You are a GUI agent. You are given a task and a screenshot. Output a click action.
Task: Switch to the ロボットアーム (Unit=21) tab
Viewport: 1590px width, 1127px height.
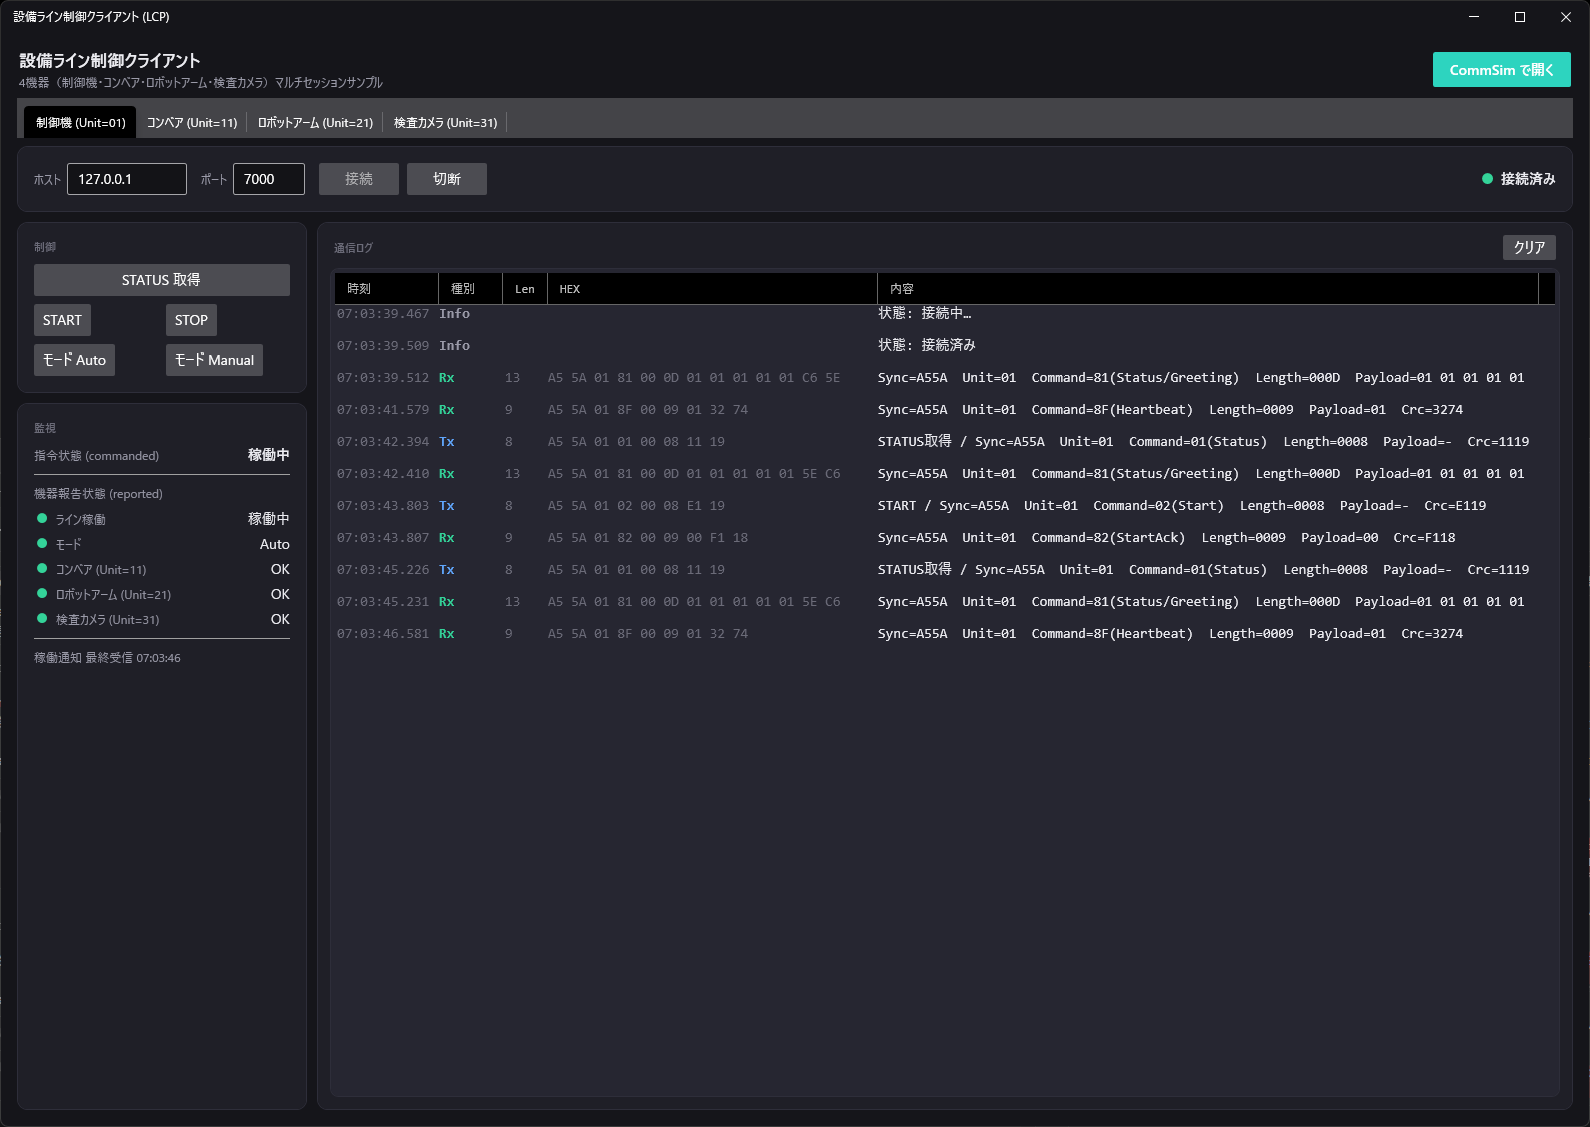coord(315,122)
